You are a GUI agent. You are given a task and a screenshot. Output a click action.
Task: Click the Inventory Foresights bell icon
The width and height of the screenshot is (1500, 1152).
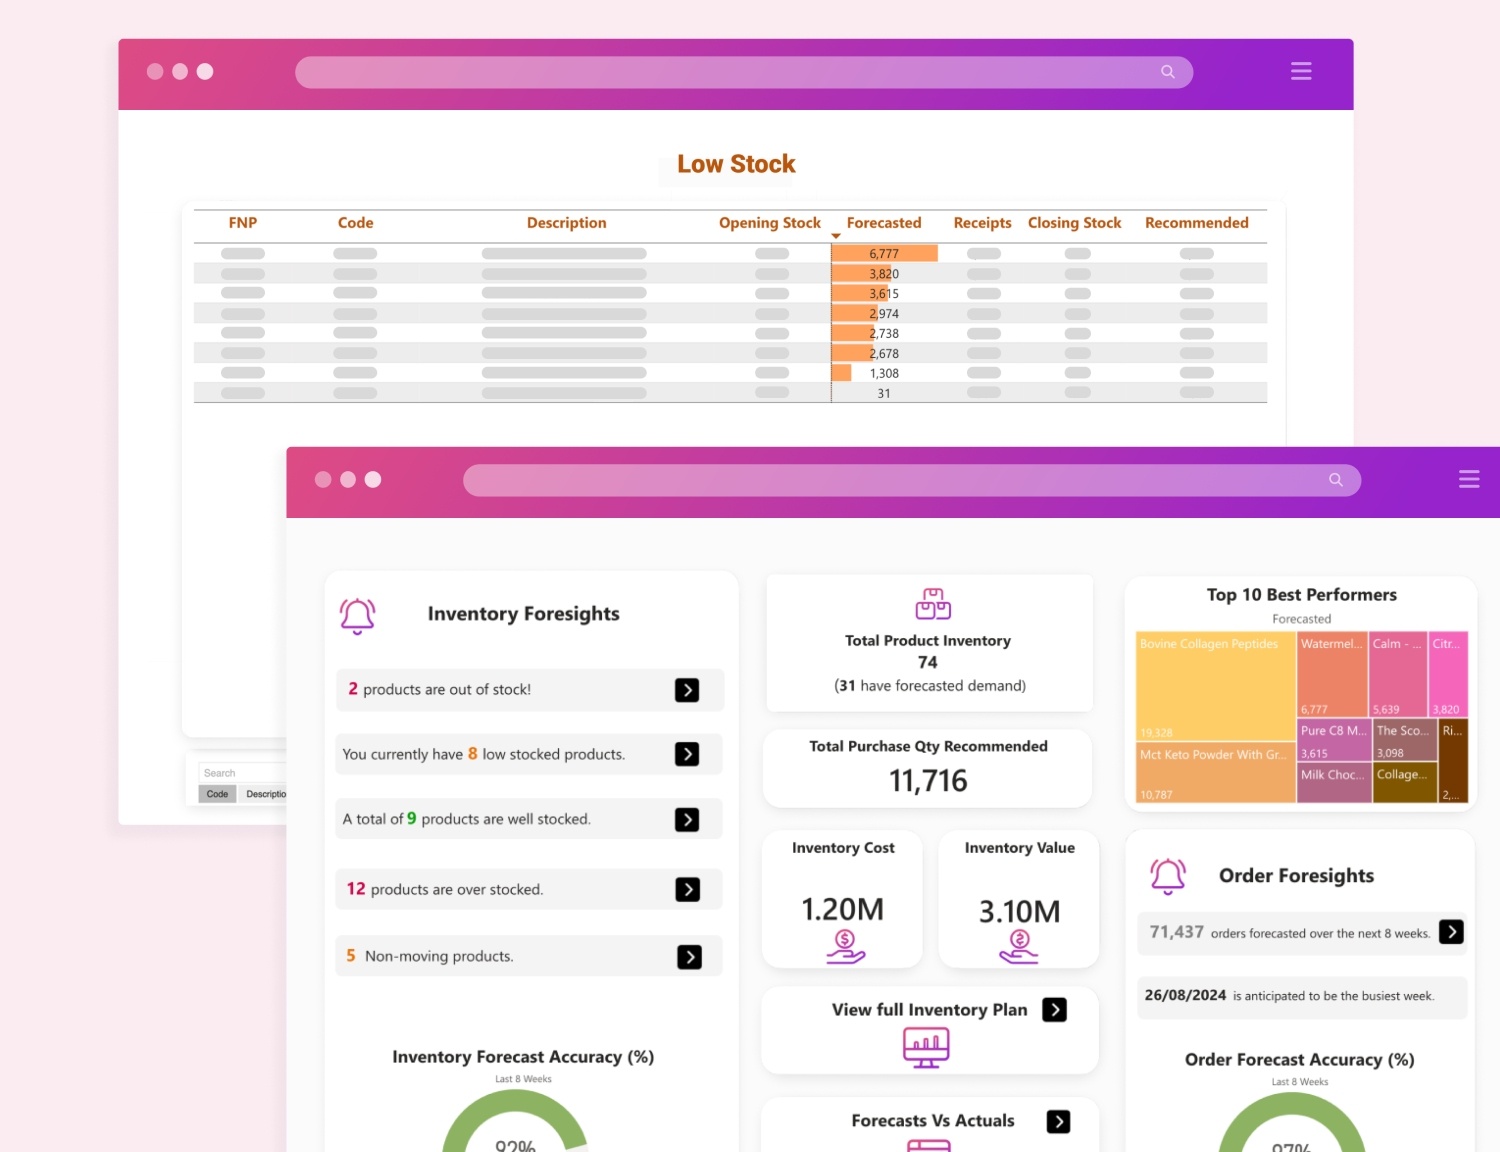click(357, 616)
